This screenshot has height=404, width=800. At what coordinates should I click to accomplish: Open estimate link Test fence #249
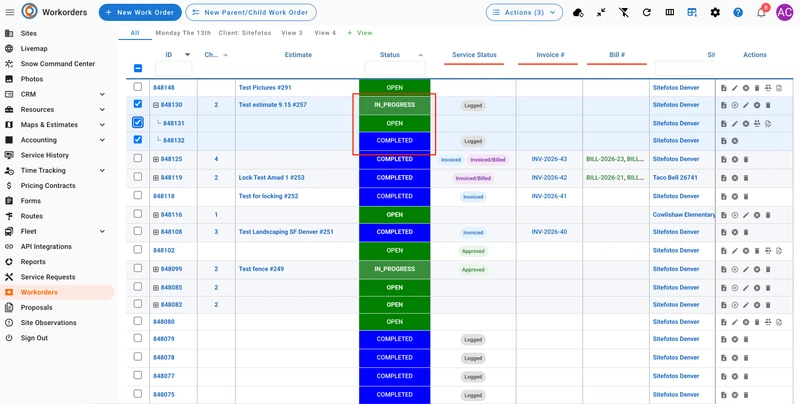click(x=261, y=269)
